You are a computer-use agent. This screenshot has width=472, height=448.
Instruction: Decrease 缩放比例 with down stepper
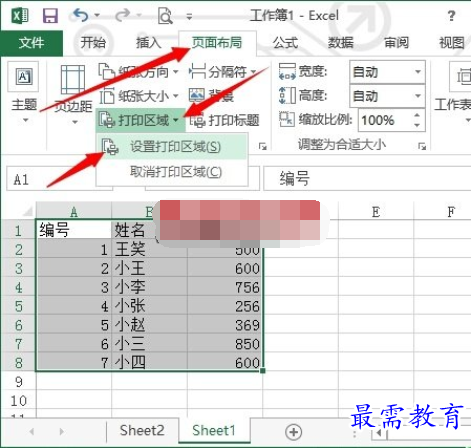[417, 125]
